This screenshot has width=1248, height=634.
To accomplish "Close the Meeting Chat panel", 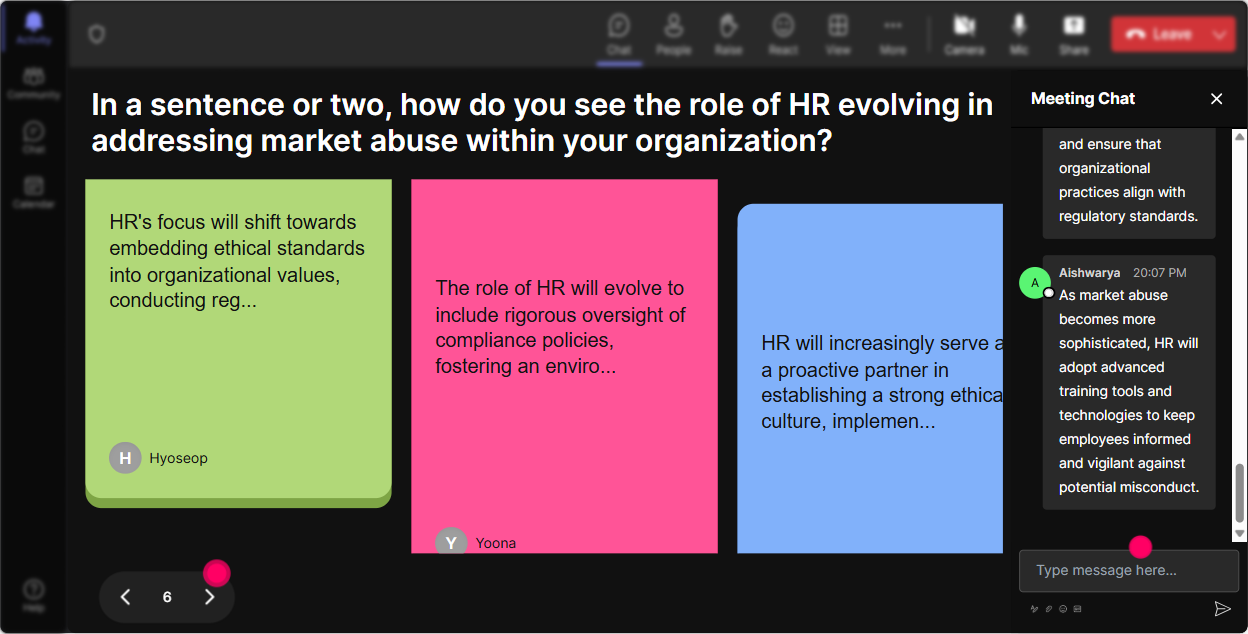I will tap(1216, 98).
